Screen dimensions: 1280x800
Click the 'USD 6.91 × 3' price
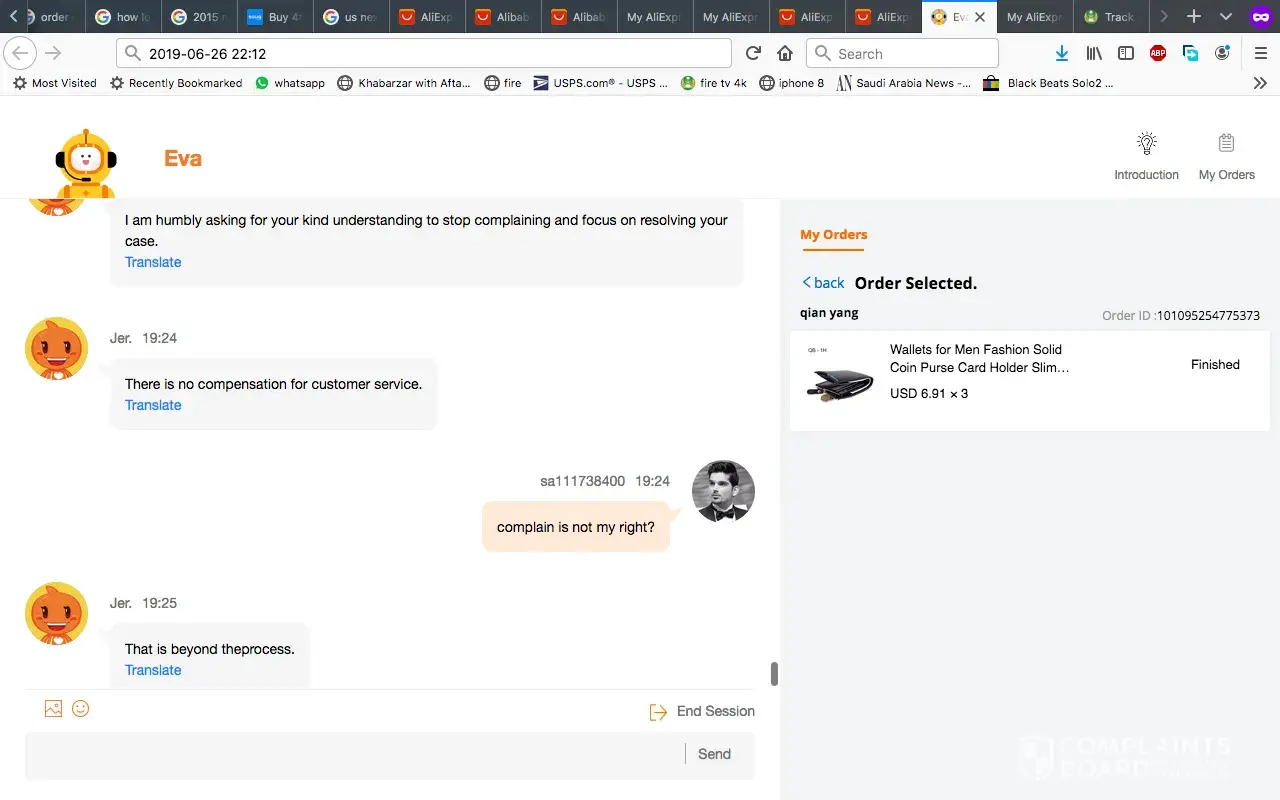pyautogui.click(x=929, y=394)
